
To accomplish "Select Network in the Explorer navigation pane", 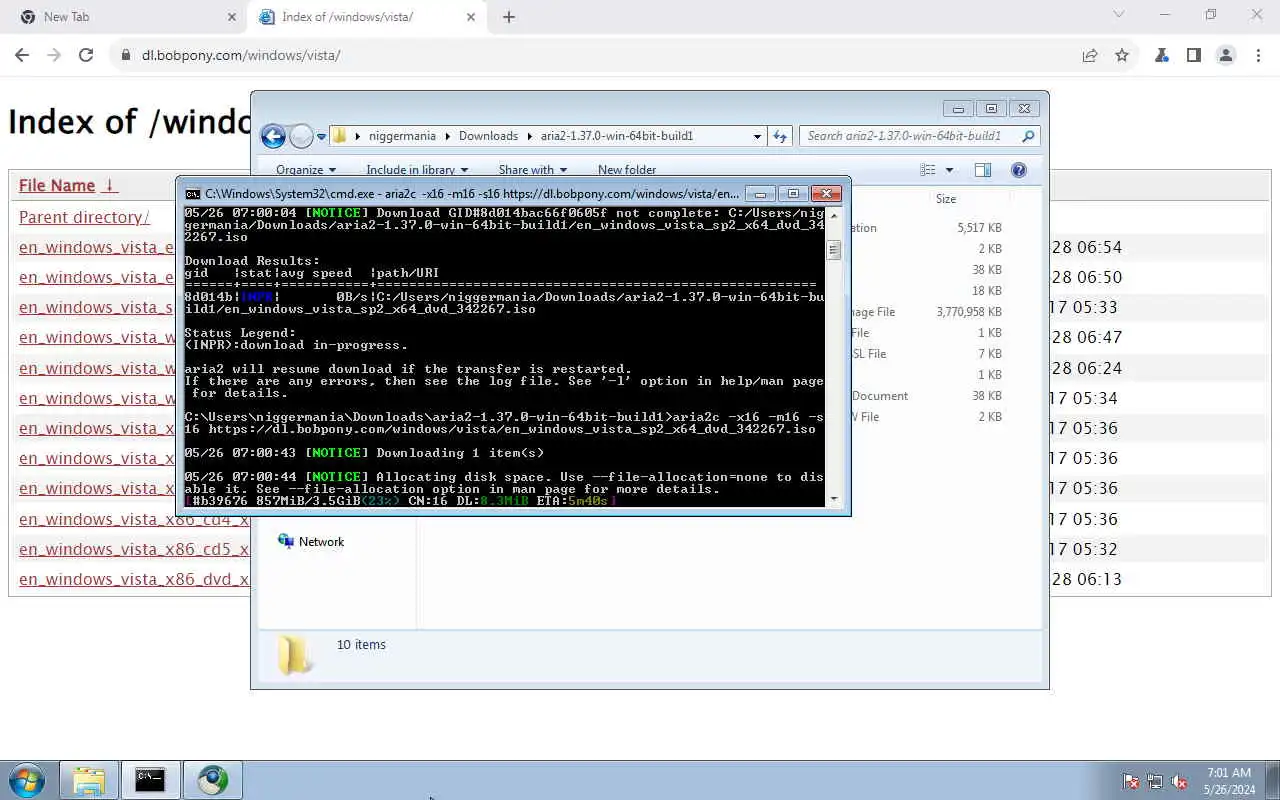I will click(321, 542).
